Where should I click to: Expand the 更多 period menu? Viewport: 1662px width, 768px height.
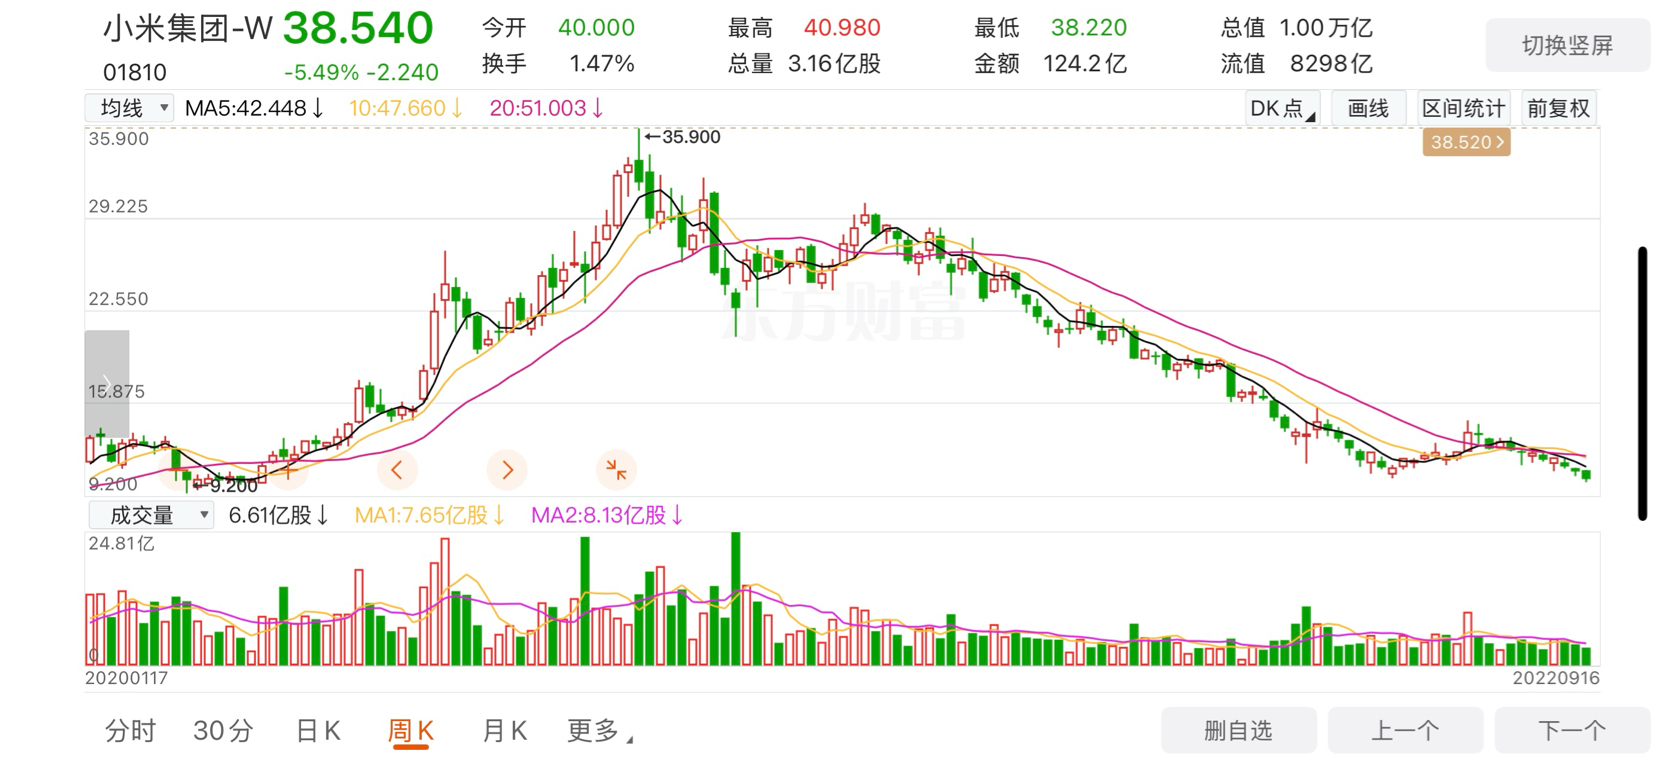(600, 731)
